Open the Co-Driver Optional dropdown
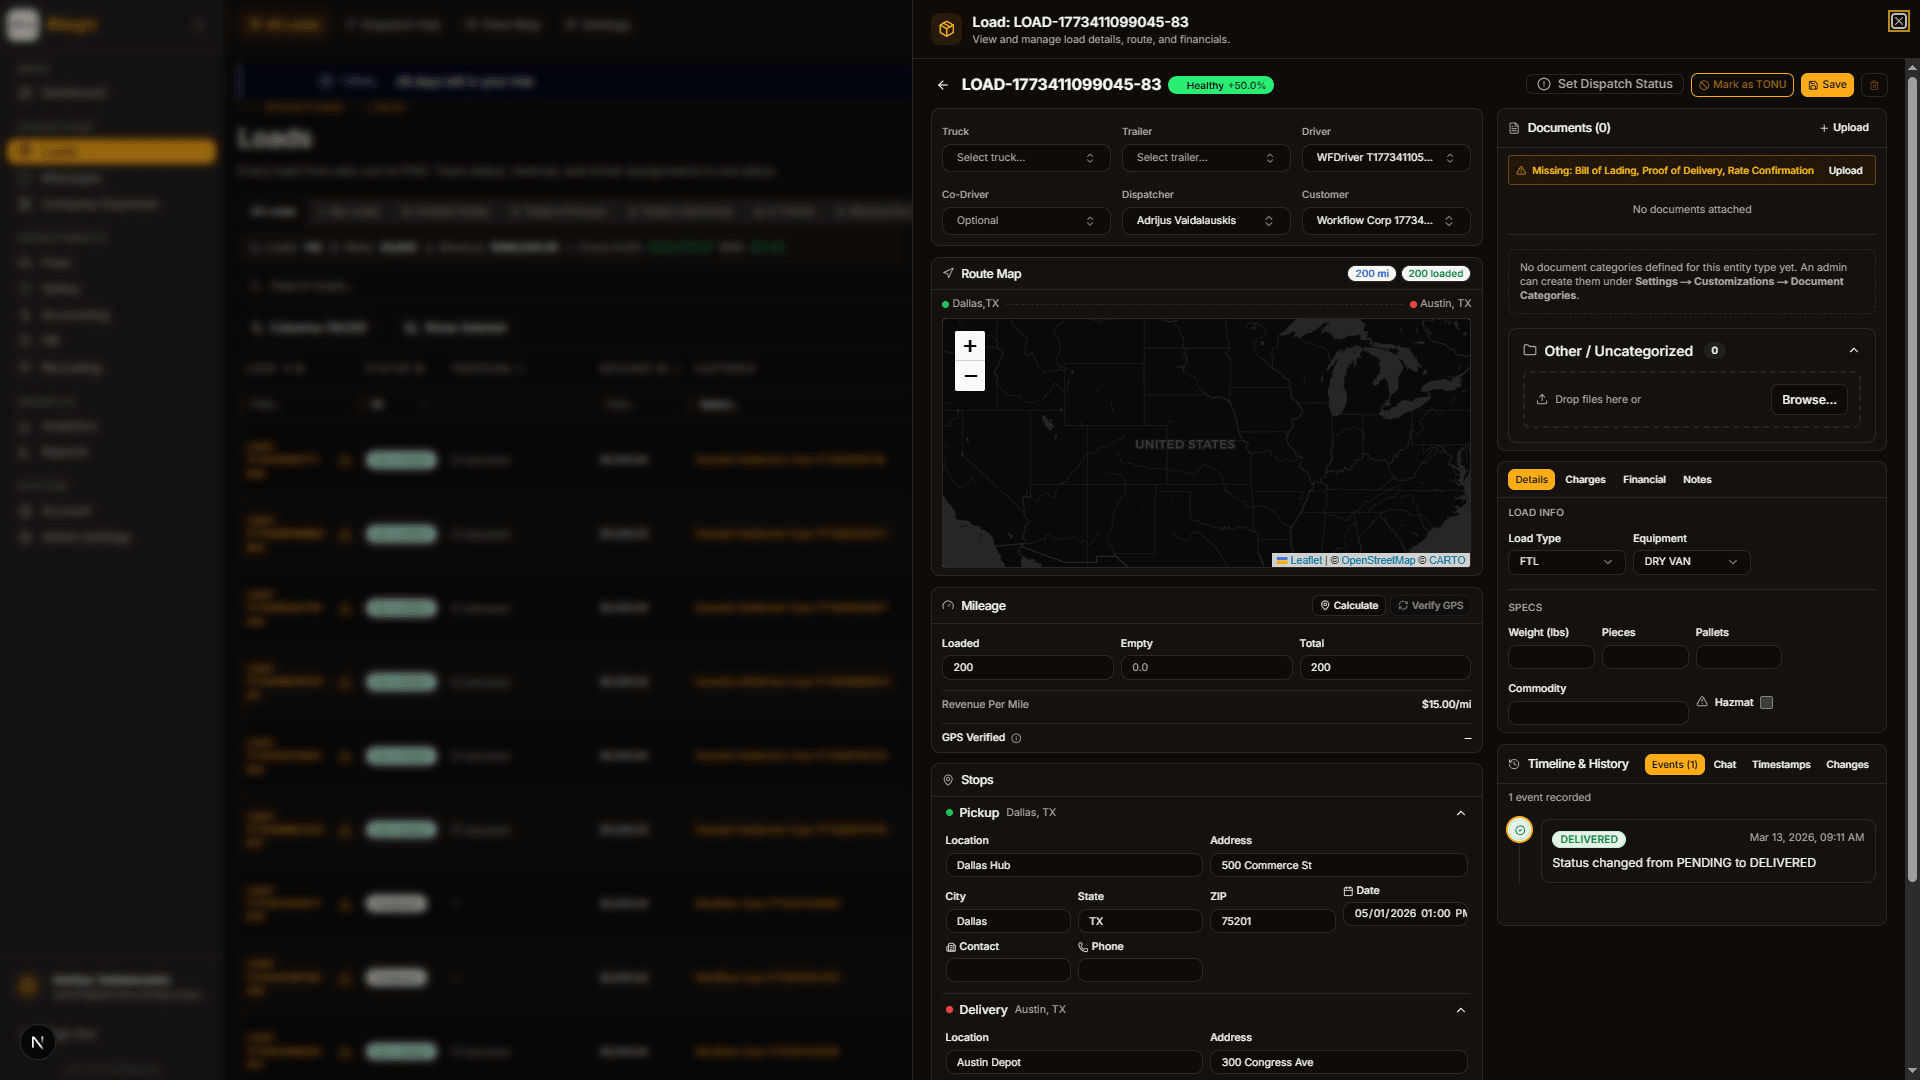Viewport: 1920px width, 1080px height. pos(1026,221)
